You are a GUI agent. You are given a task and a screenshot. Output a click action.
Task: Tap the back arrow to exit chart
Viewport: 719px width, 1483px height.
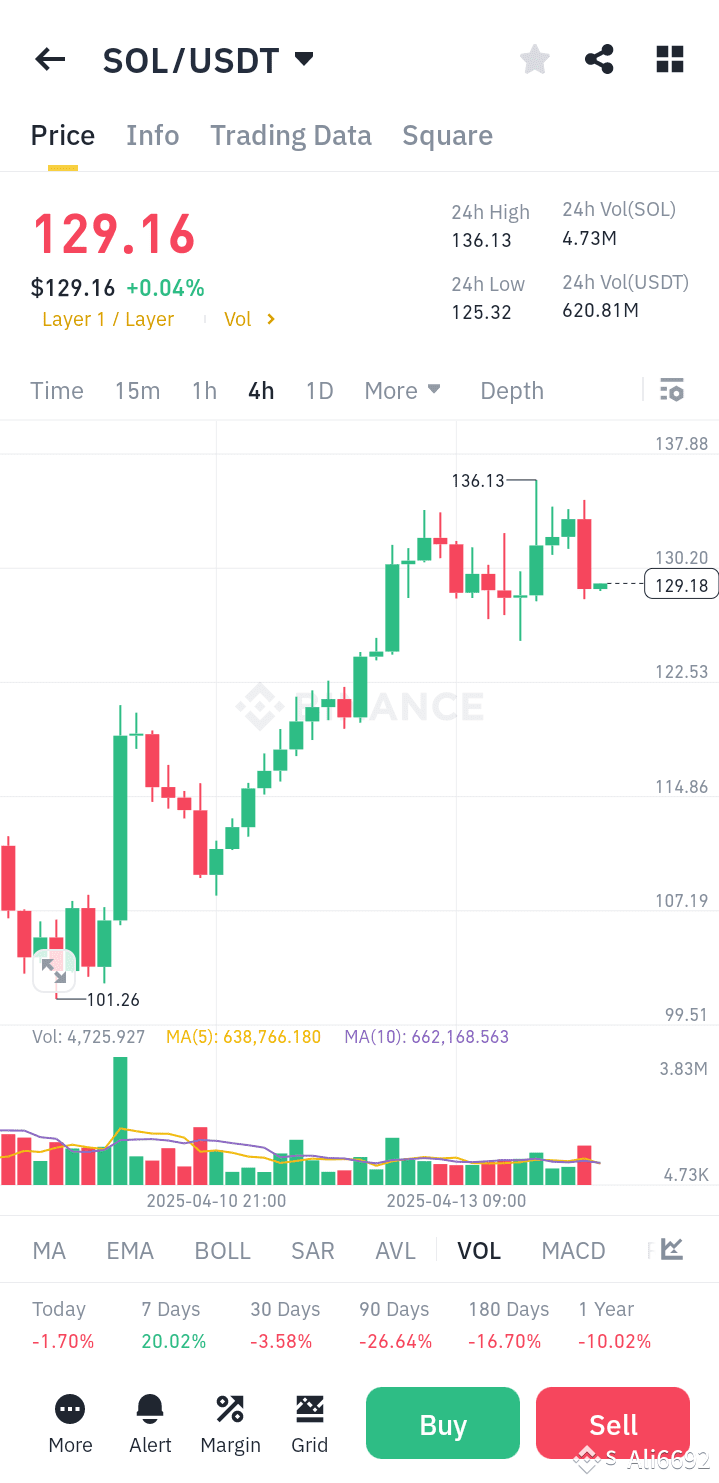[49, 59]
